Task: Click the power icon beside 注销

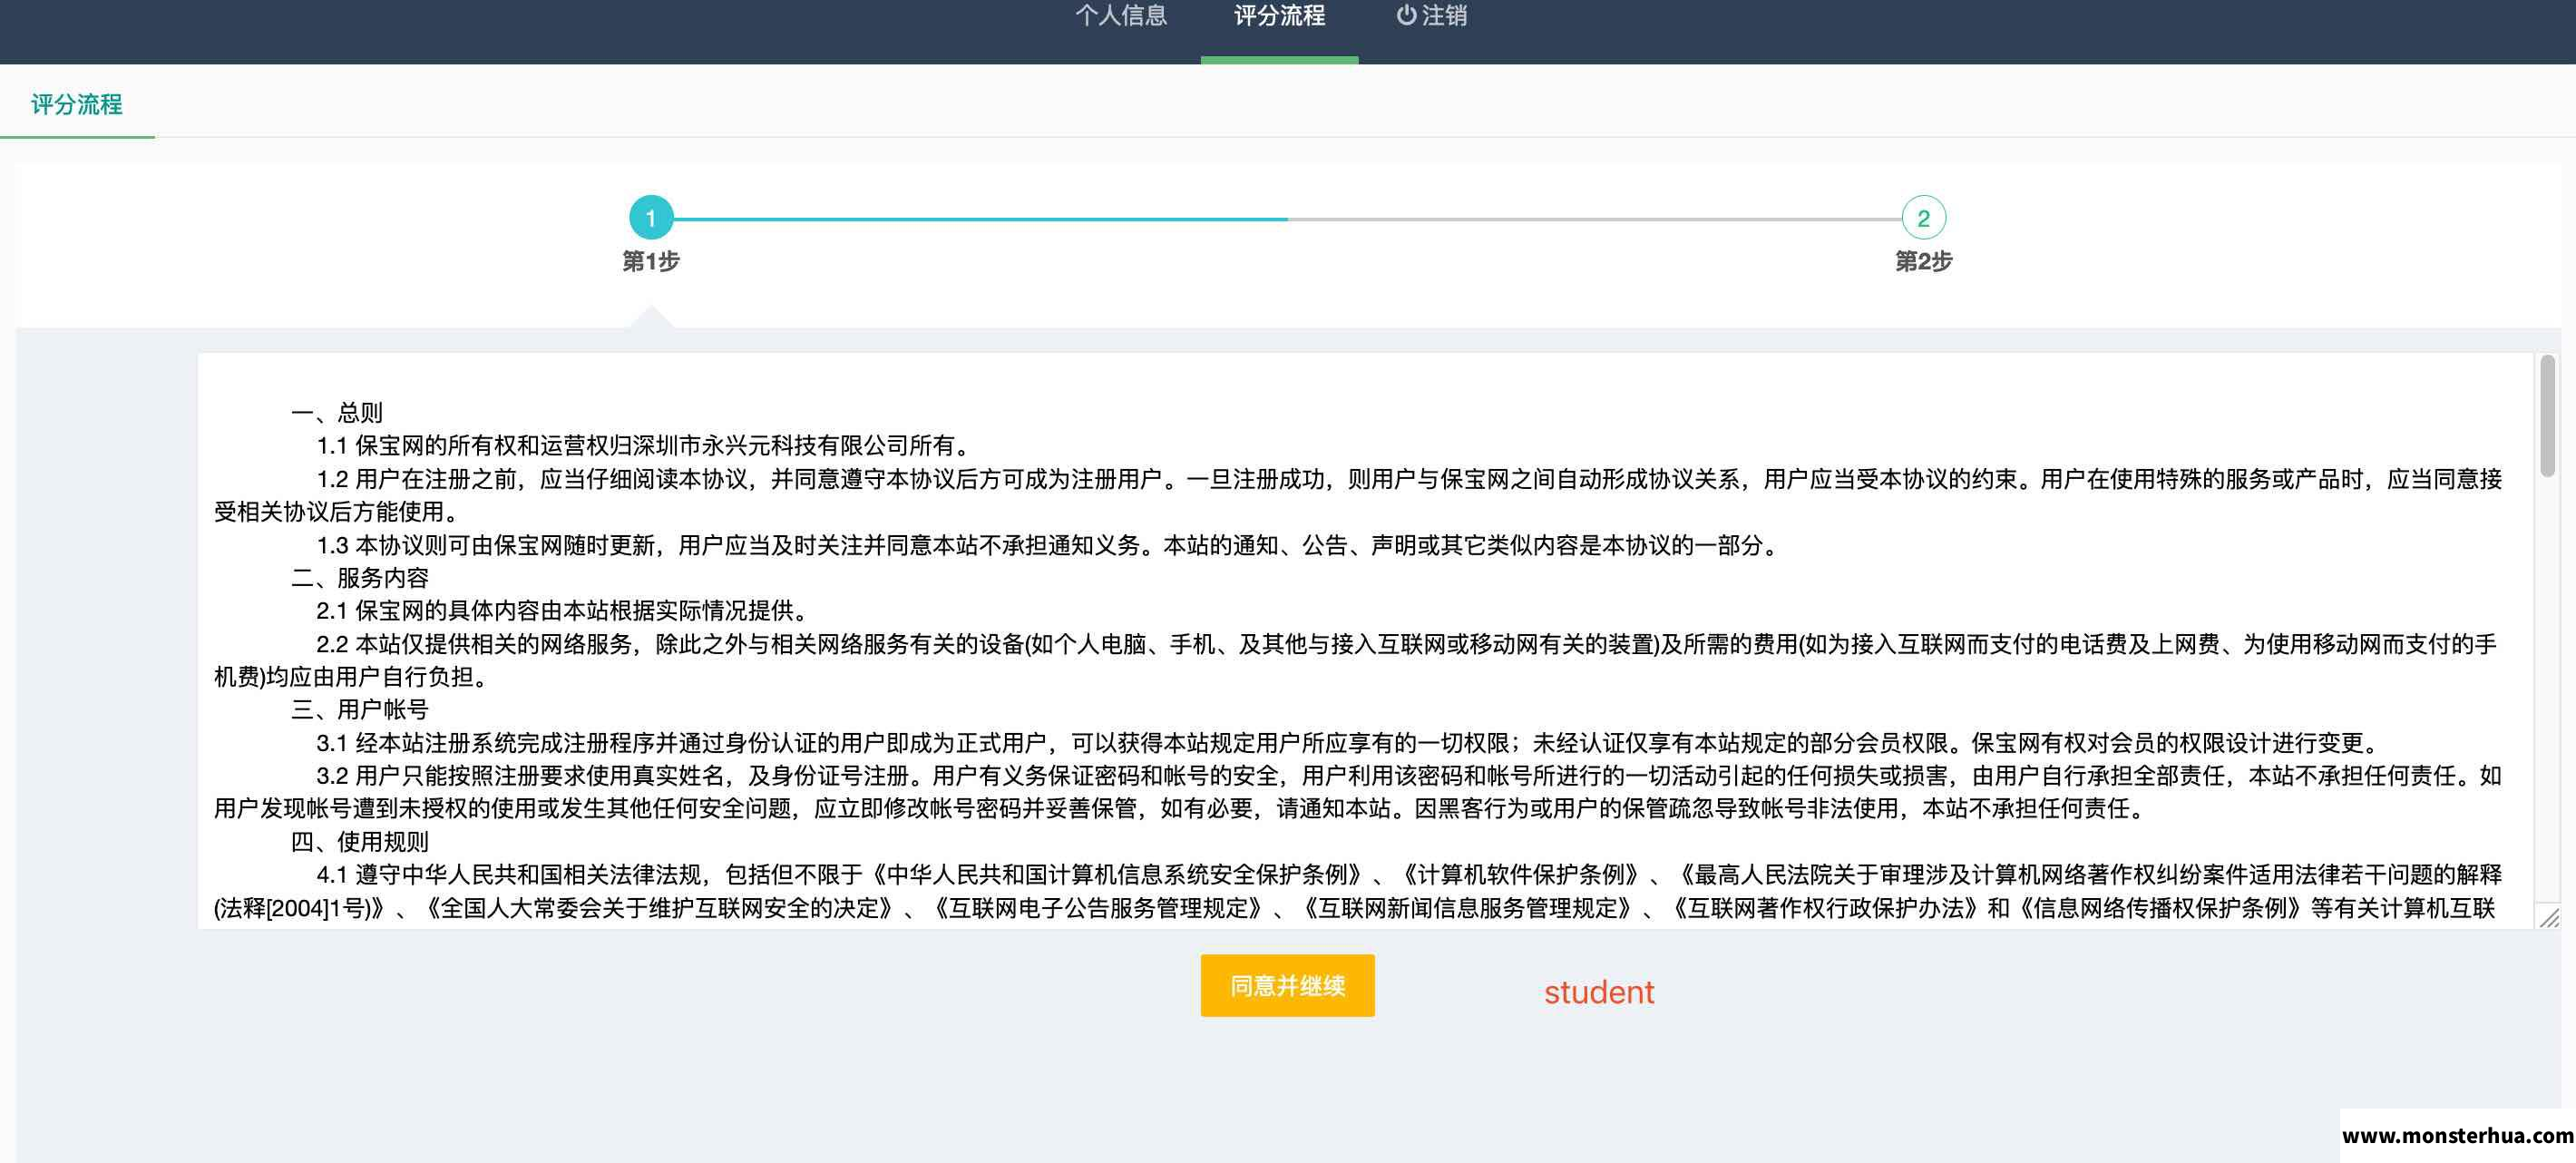Action: click(x=1406, y=15)
